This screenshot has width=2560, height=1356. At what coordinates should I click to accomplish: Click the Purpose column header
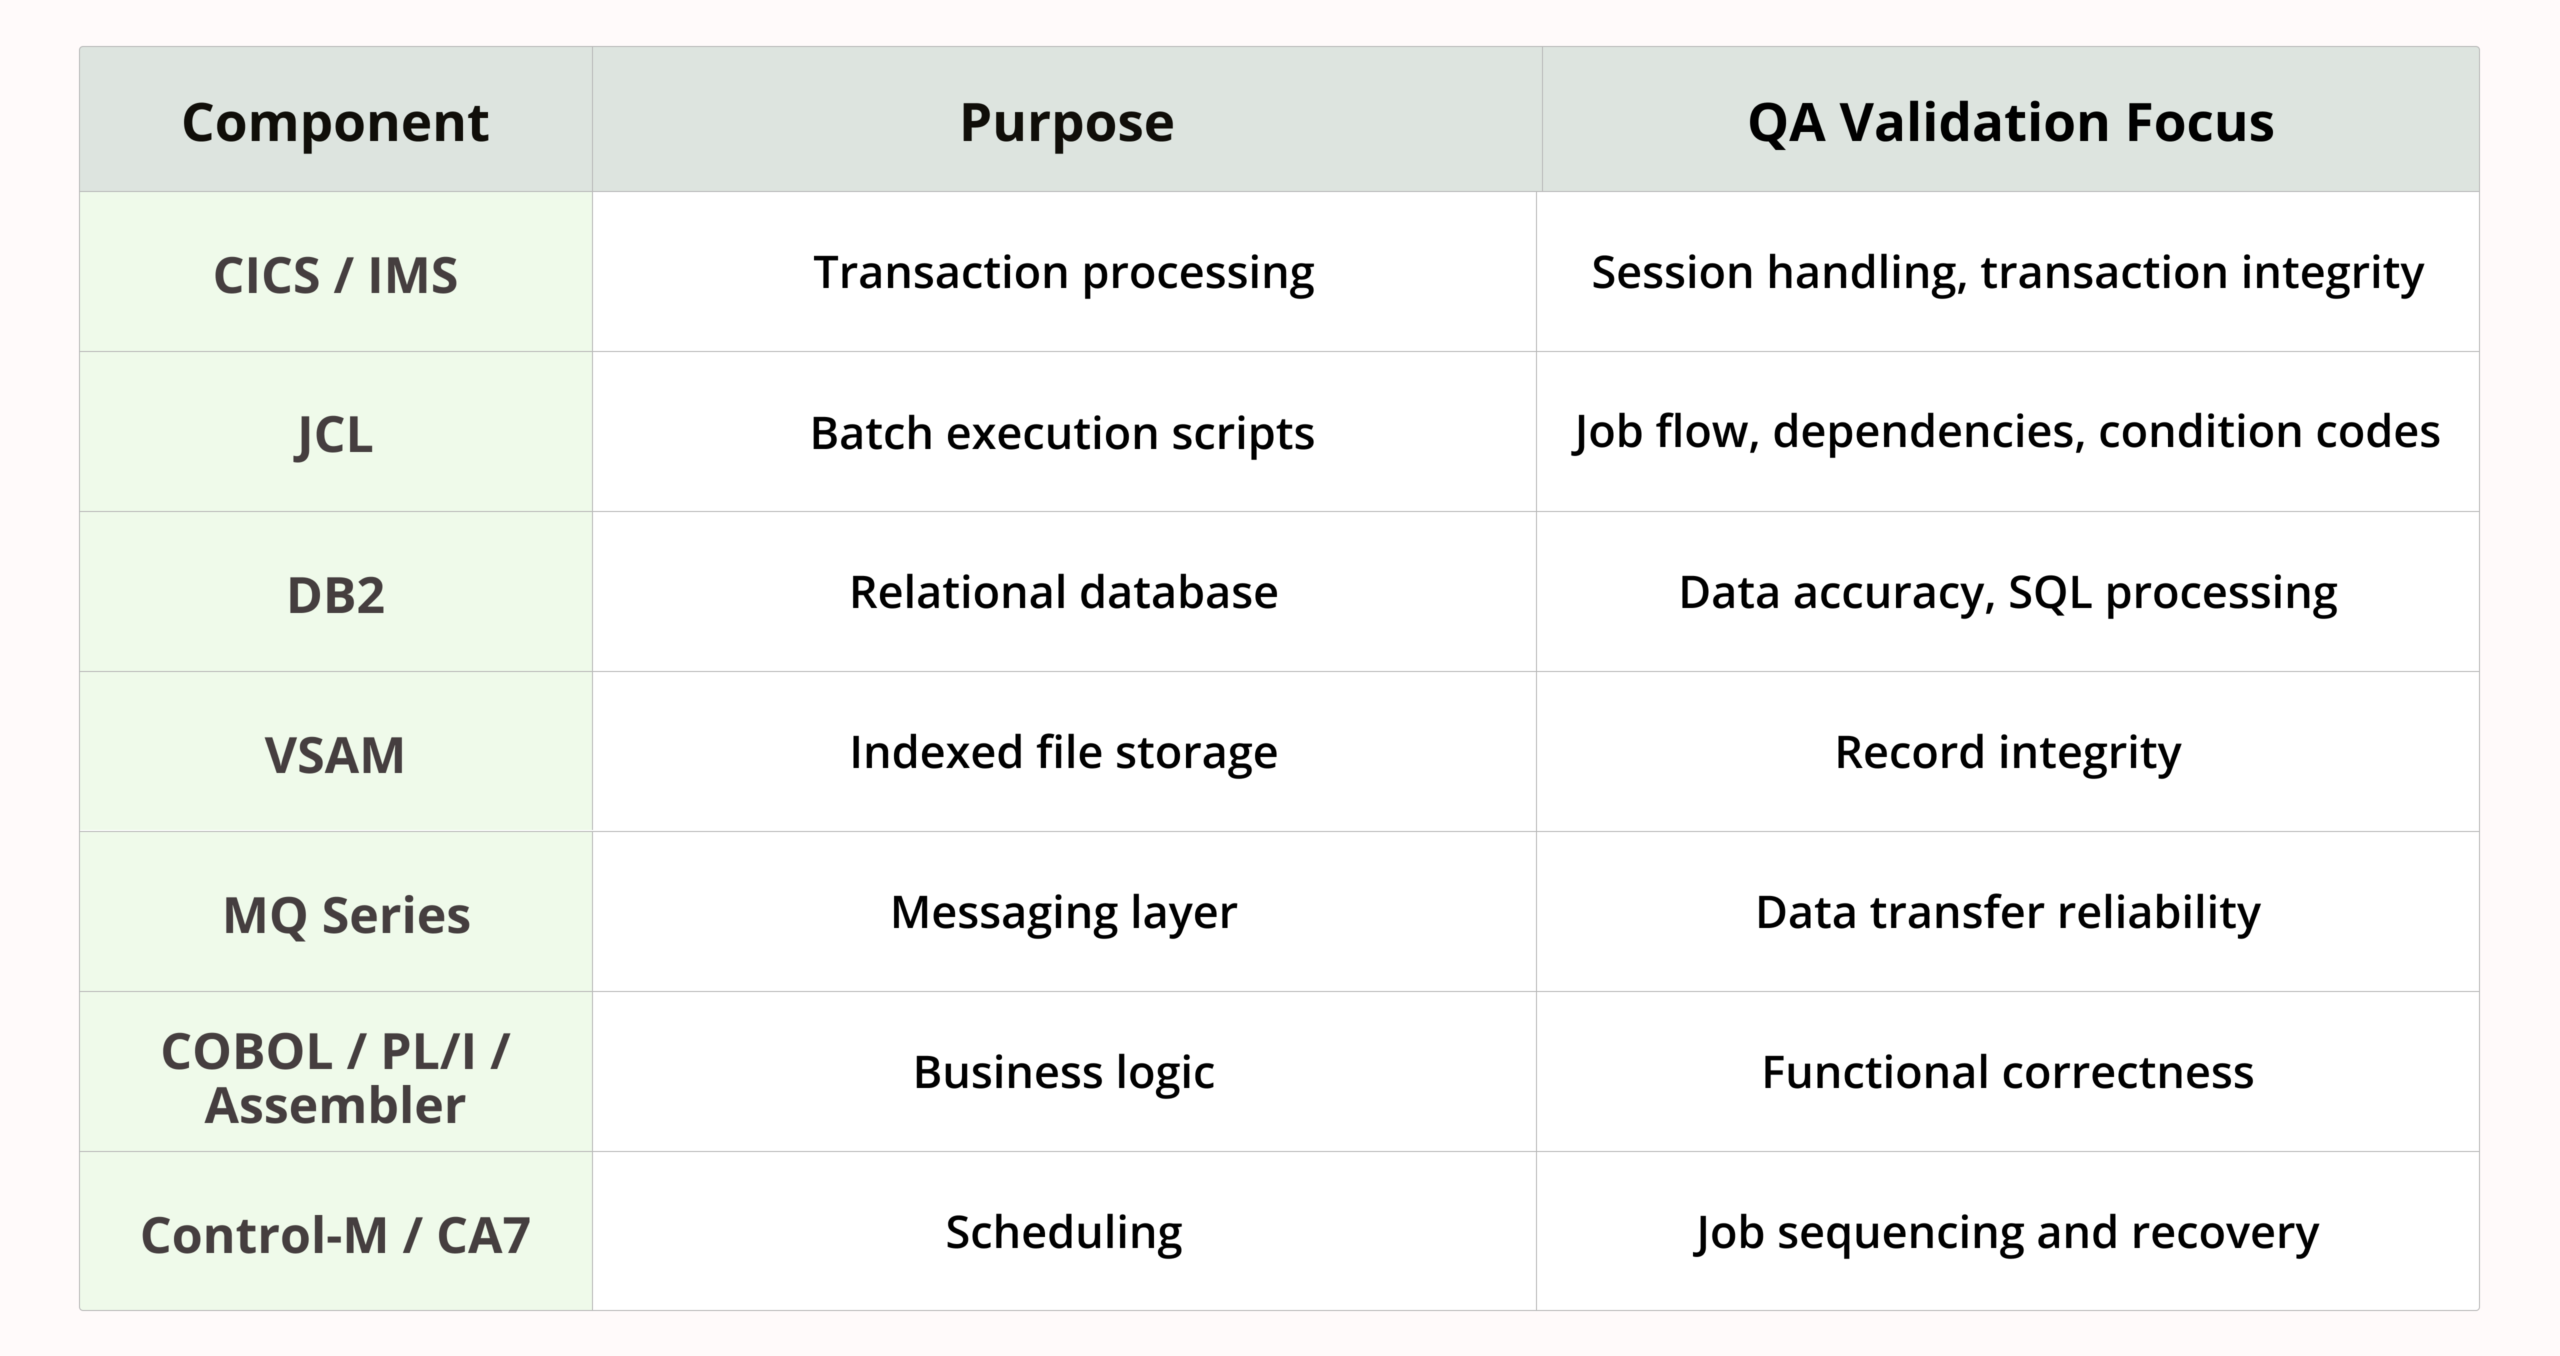tap(1066, 120)
